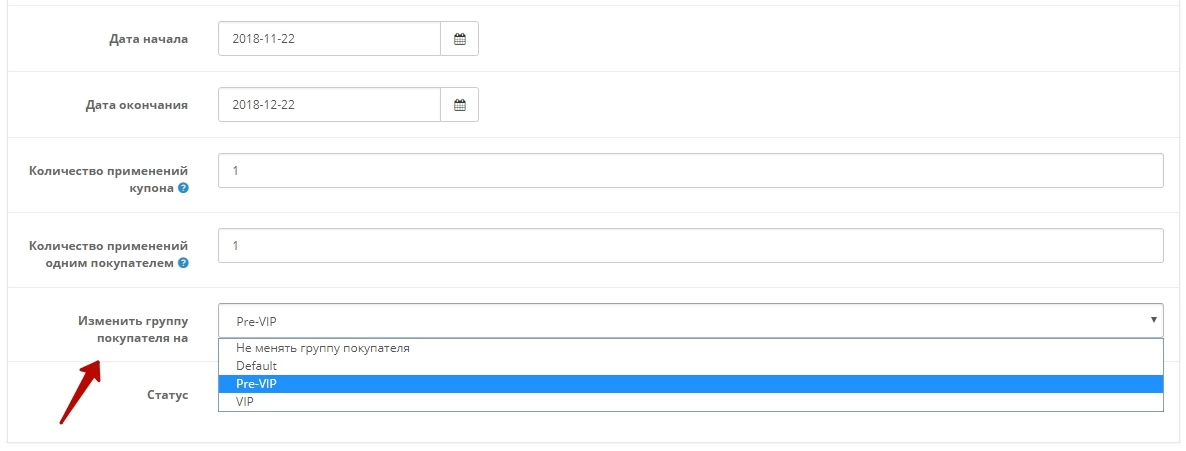The width and height of the screenshot is (1186, 451).
Task: Click the customer group dropdown arrow
Action: point(1153,320)
